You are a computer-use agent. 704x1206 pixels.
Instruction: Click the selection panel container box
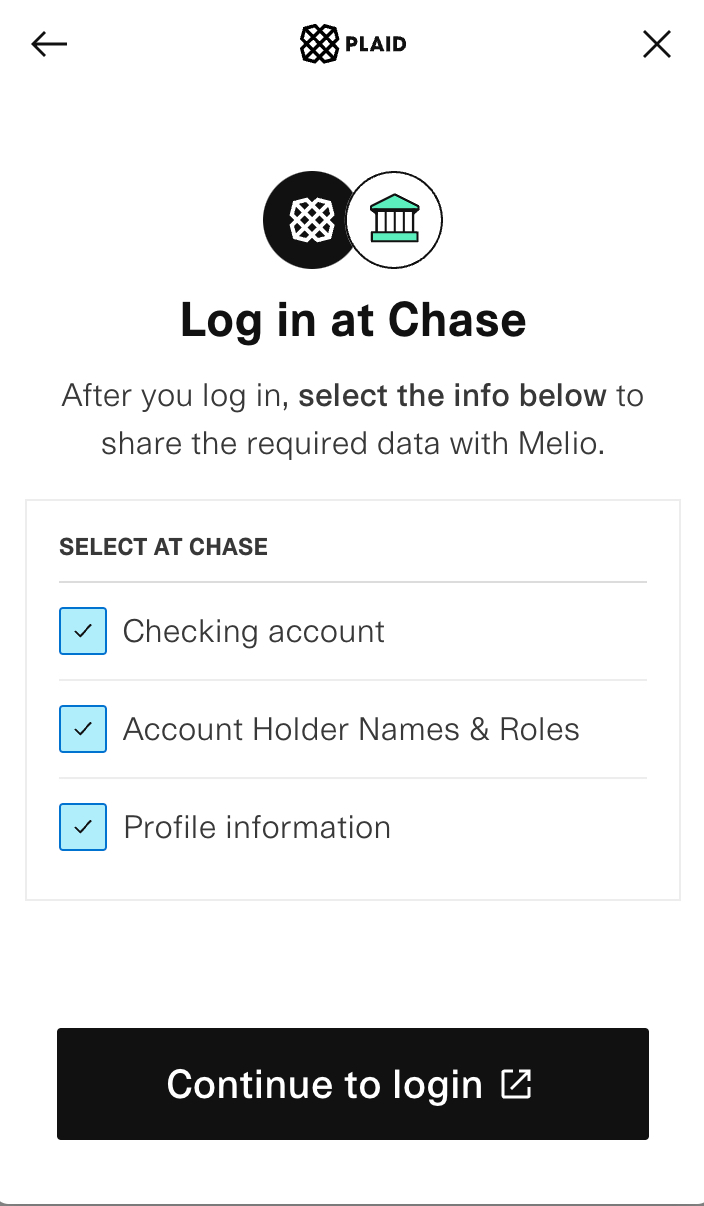(352, 698)
